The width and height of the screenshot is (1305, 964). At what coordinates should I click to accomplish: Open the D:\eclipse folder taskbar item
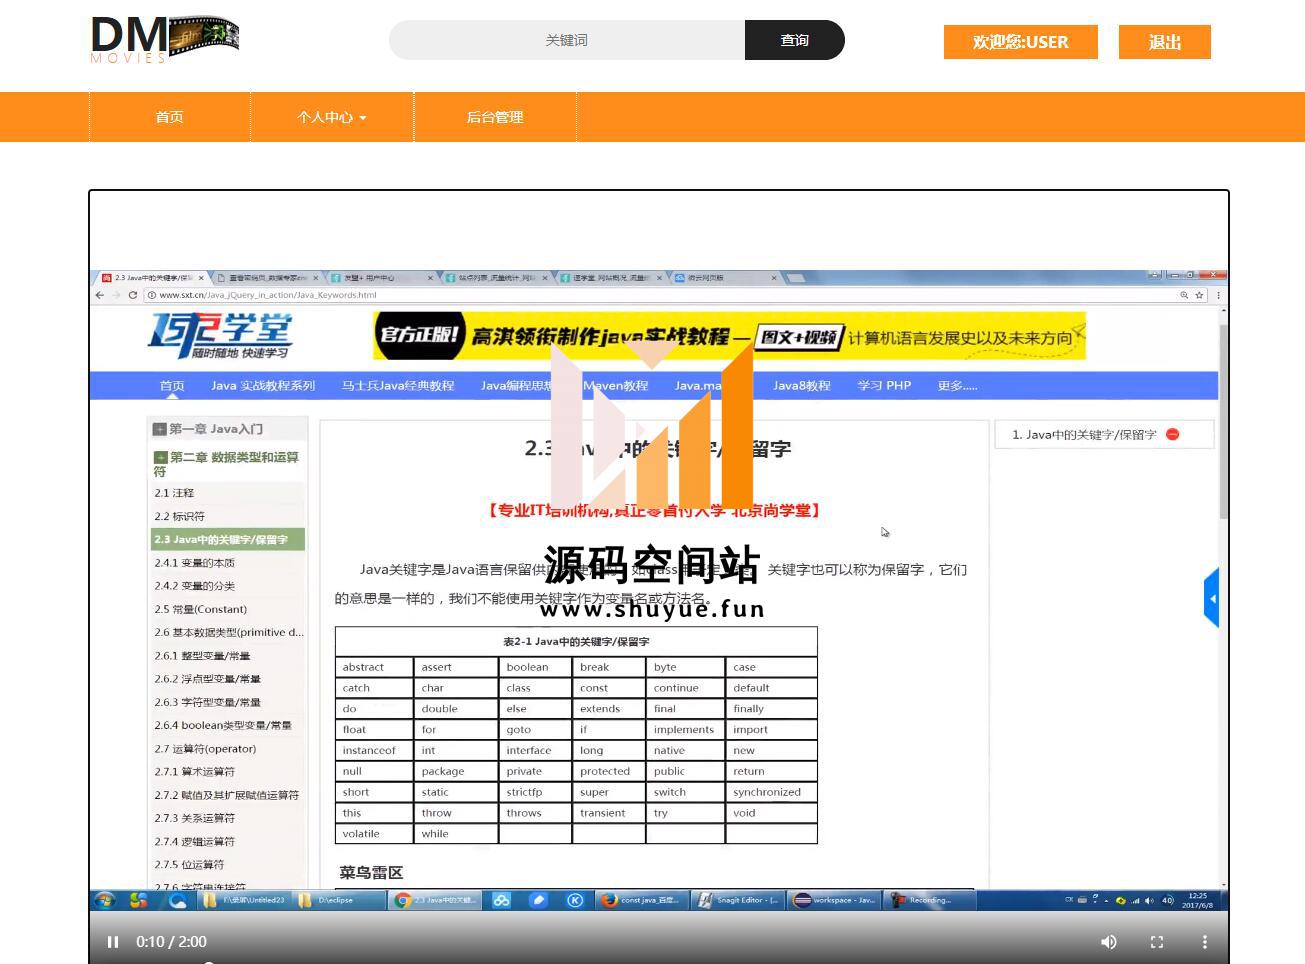click(x=339, y=900)
